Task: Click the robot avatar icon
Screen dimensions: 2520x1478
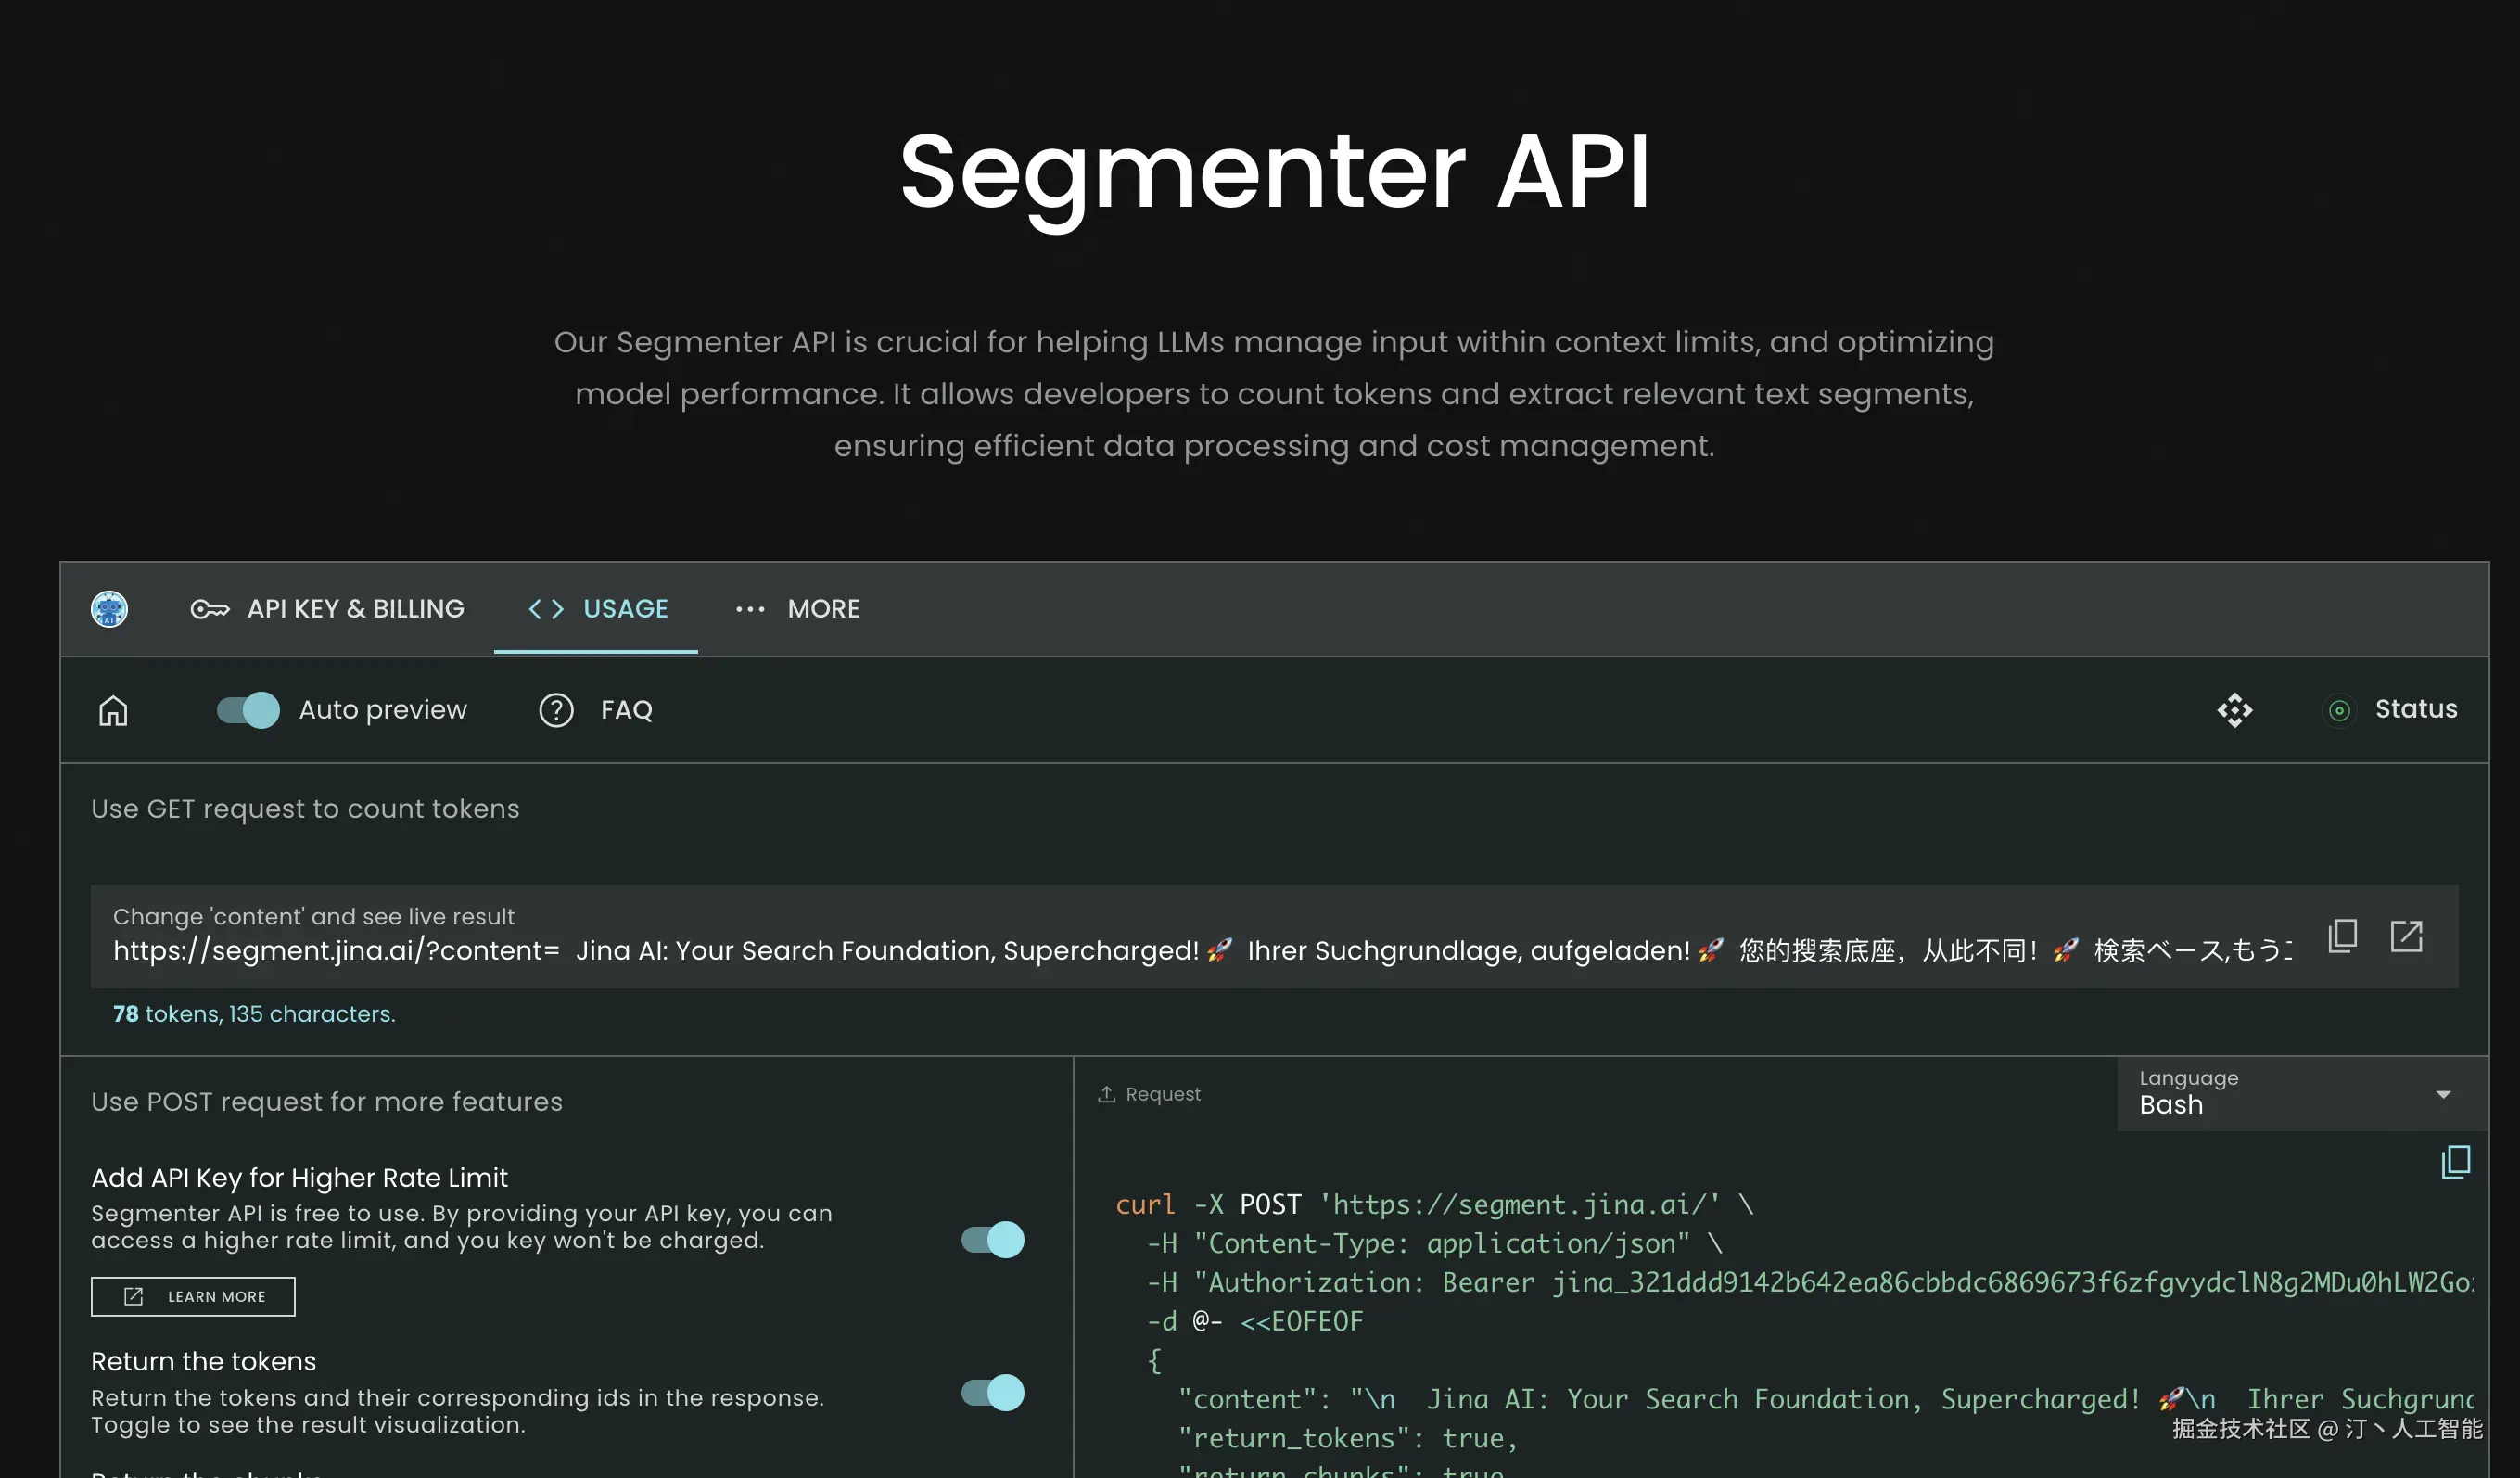Action: pyautogui.click(x=109, y=609)
